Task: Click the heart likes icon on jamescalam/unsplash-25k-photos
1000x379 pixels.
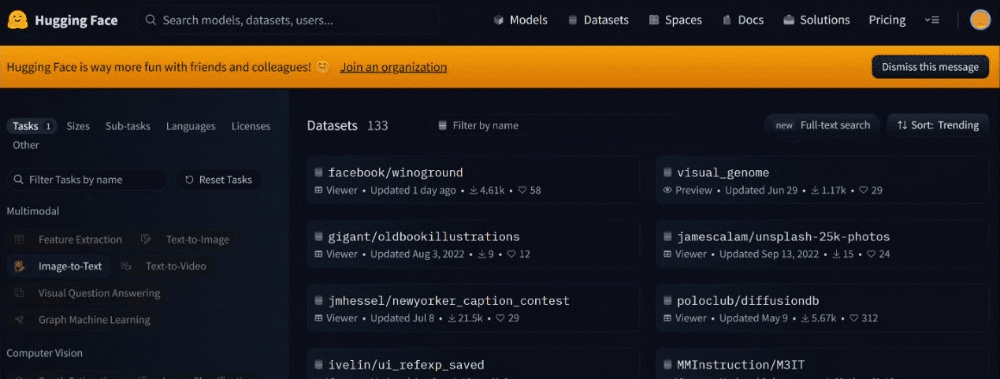Action: coord(871,254)
